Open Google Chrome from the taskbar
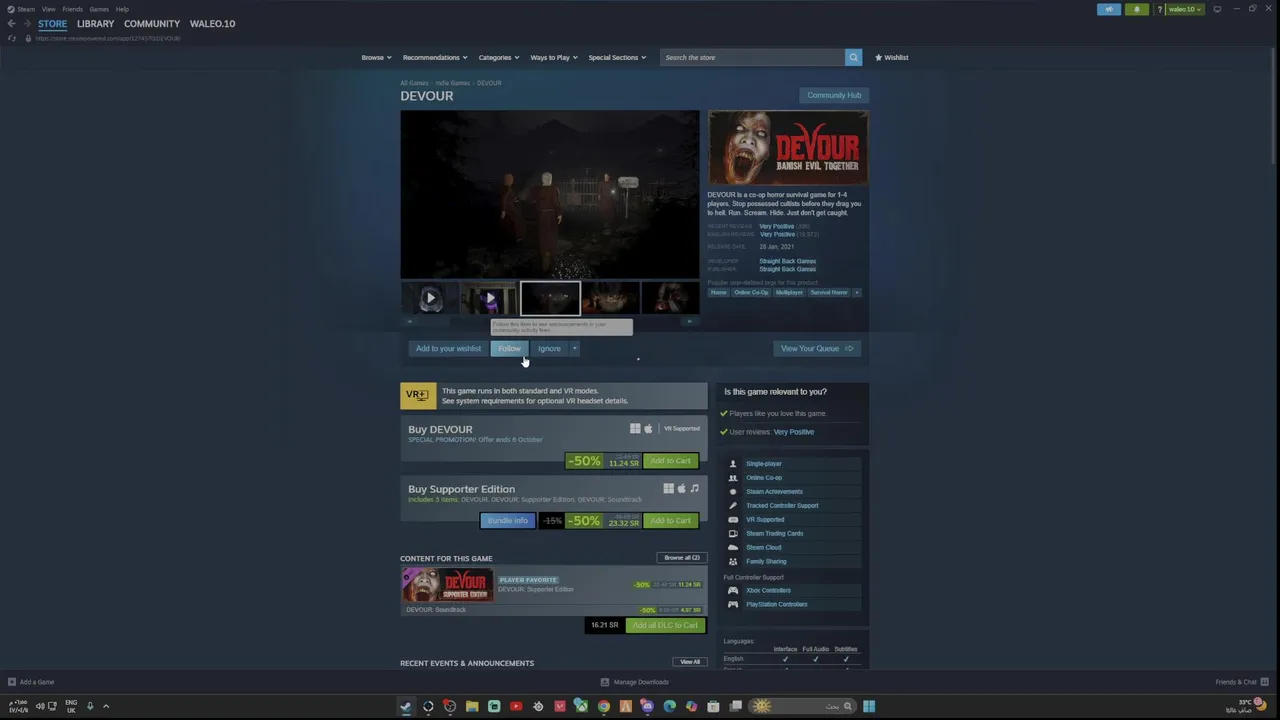Viewport: 1280px width, 720px height. pos(604,706)
